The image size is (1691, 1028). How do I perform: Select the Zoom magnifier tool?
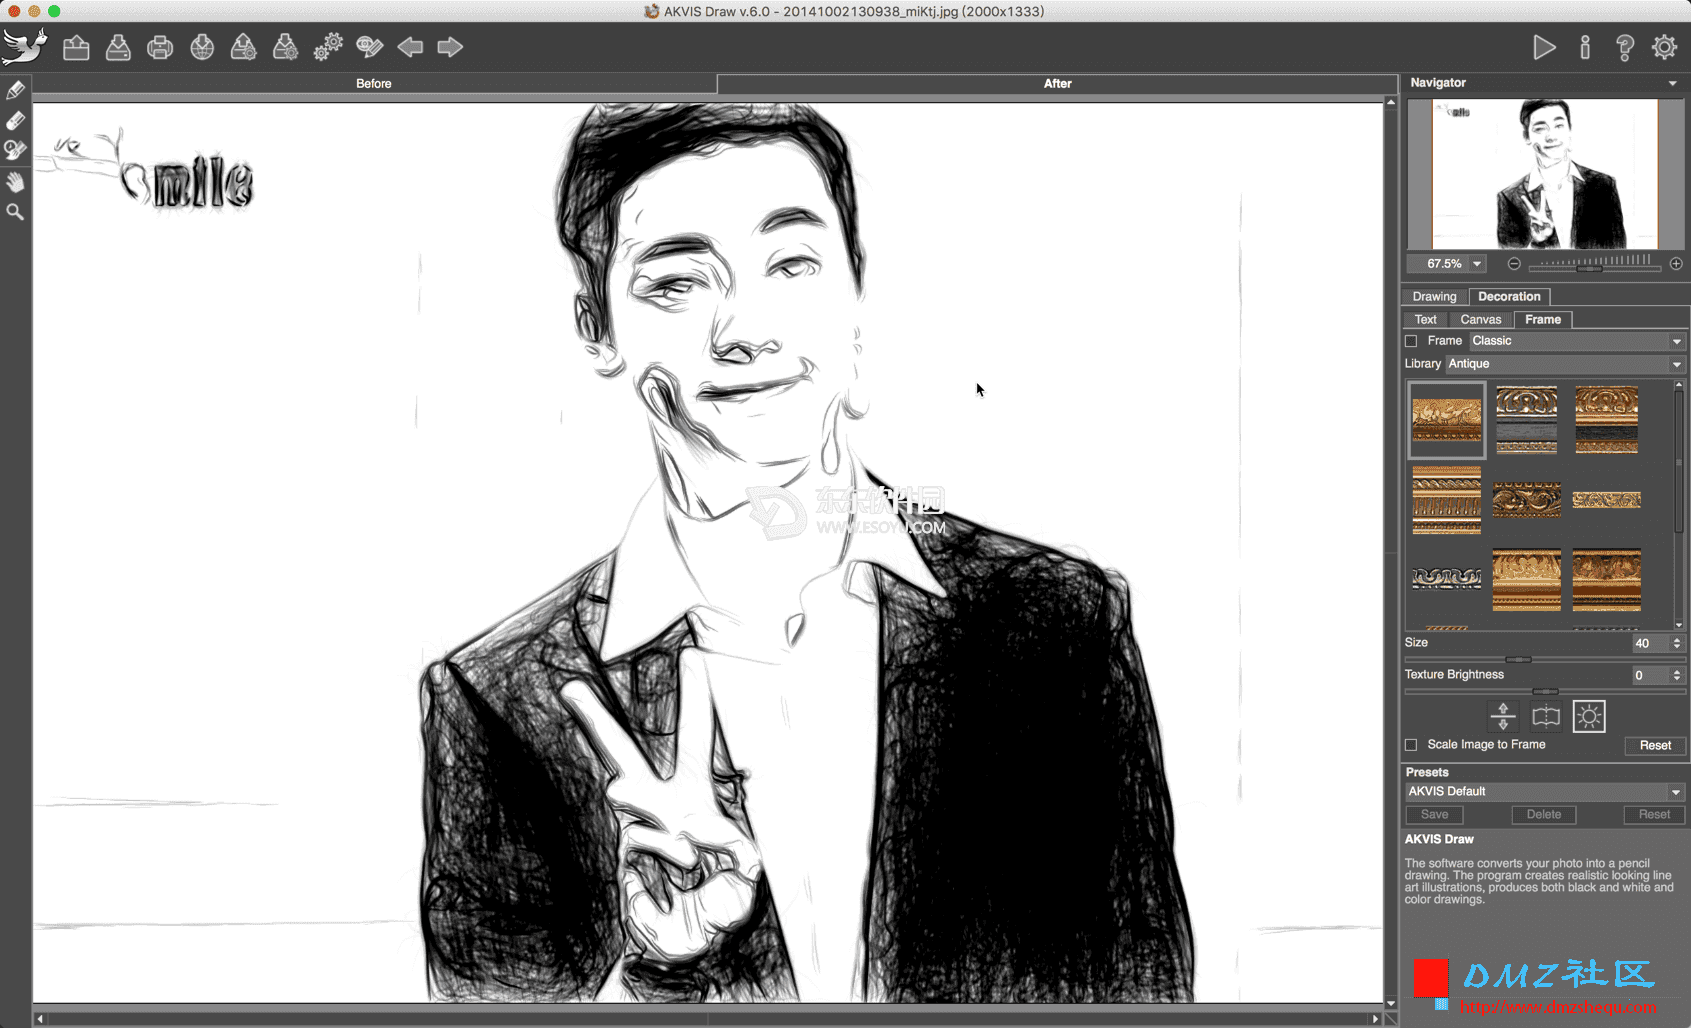point(15,212)
